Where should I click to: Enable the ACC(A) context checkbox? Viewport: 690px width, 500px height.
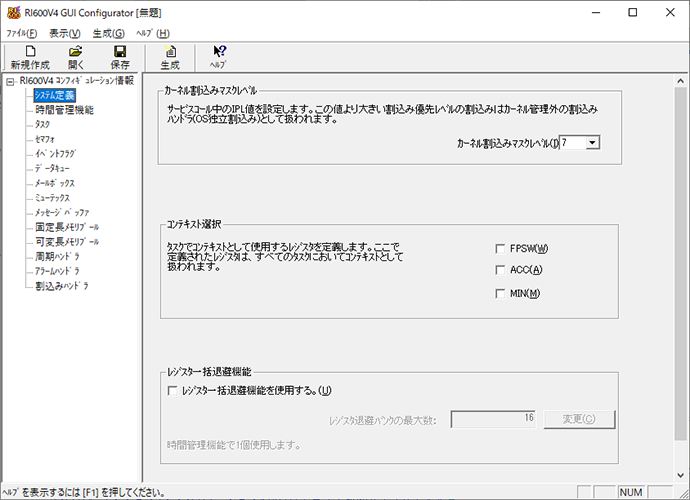tap(500, 270)
